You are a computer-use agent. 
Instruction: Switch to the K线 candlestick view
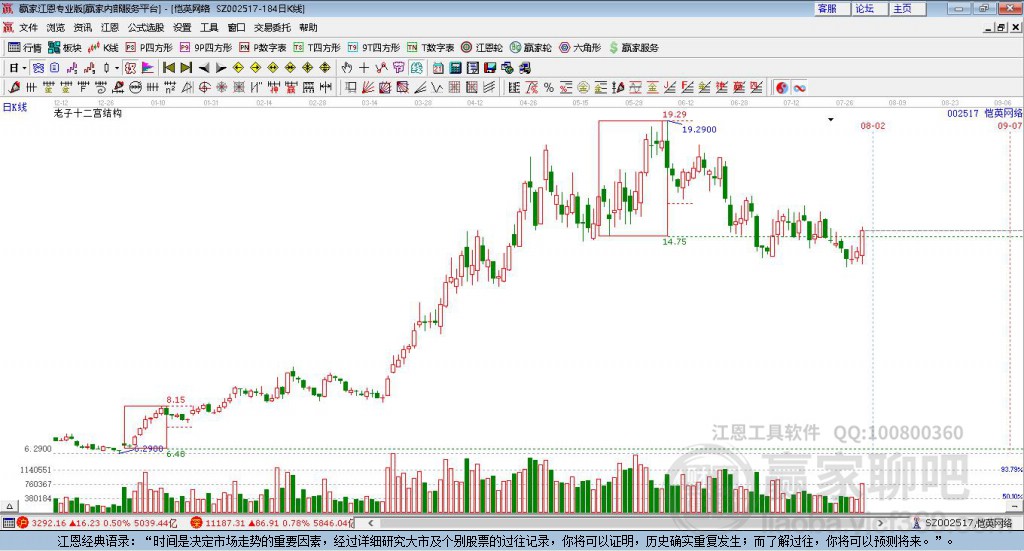coord(103,48)
